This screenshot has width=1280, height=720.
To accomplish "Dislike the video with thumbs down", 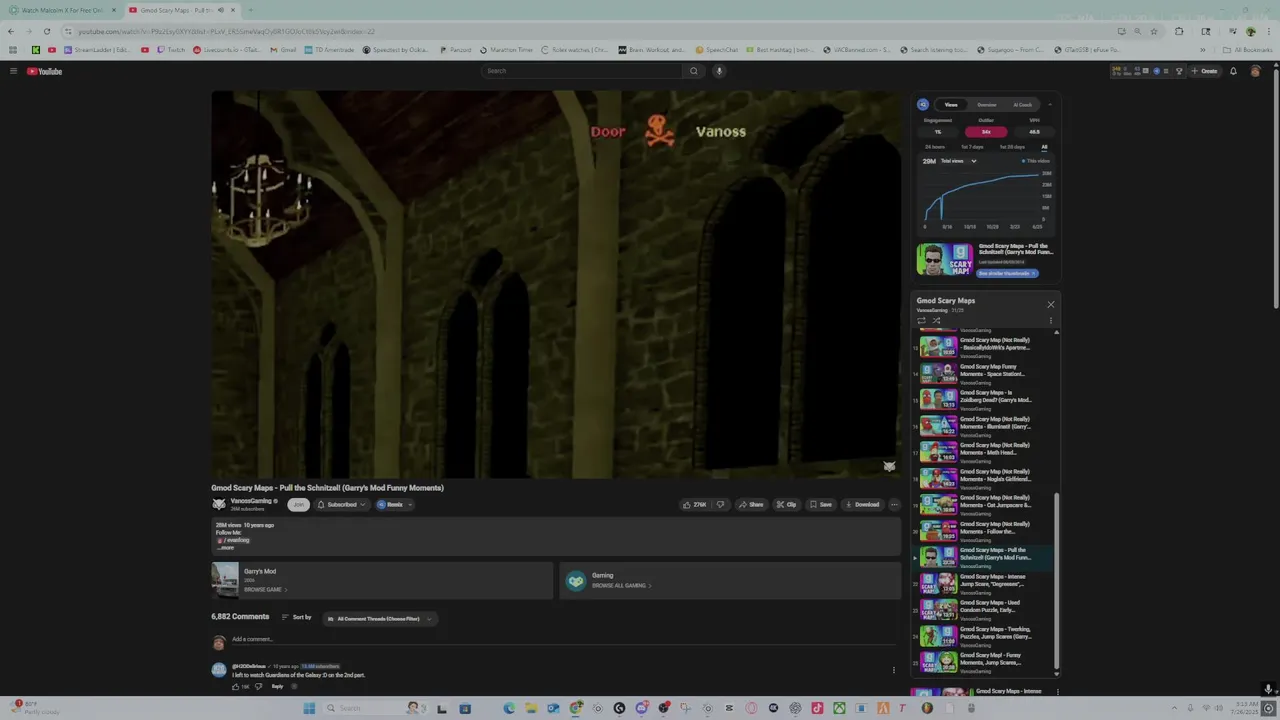I will (x=720, y=505).
